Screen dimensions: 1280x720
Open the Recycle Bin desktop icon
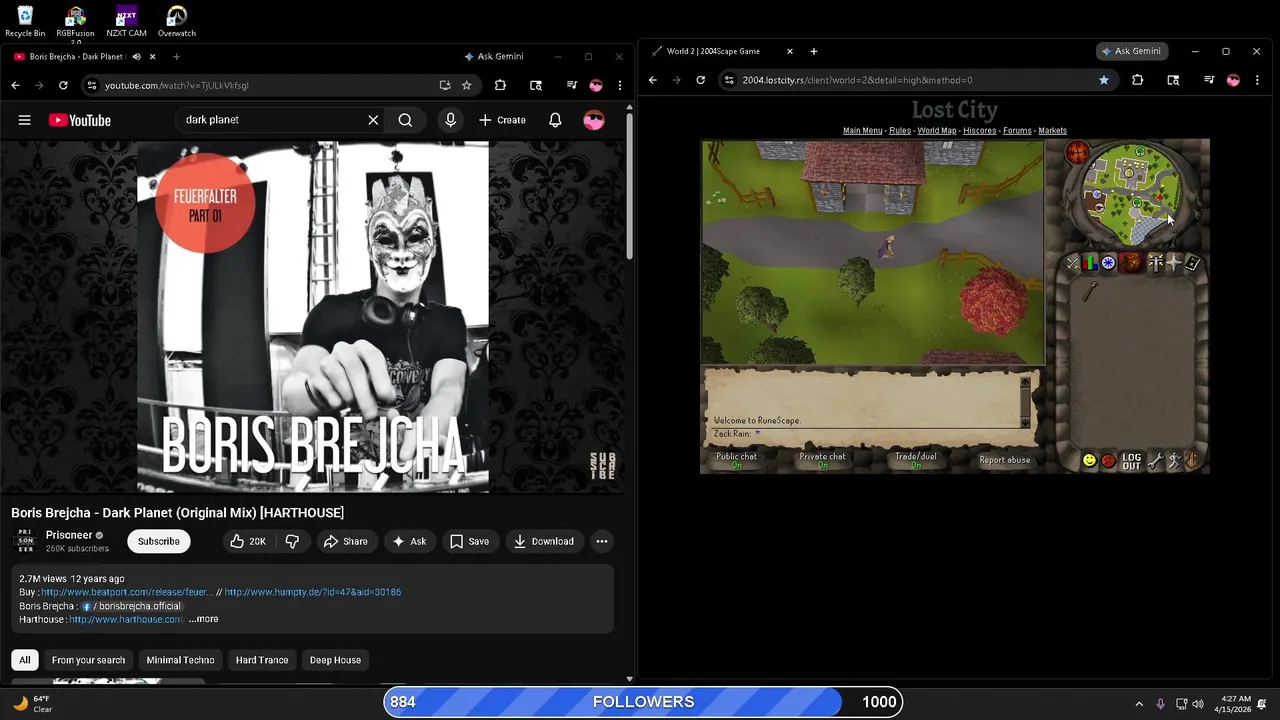(x=25, y=21)
